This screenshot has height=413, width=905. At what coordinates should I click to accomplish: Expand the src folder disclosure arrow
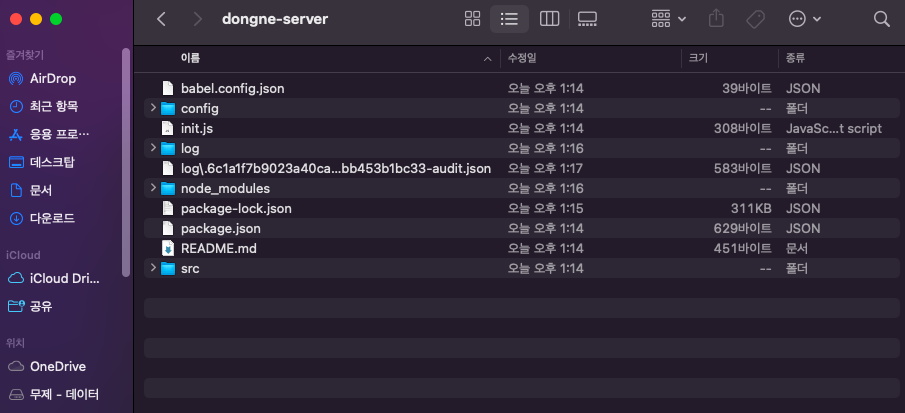[152, 268]
